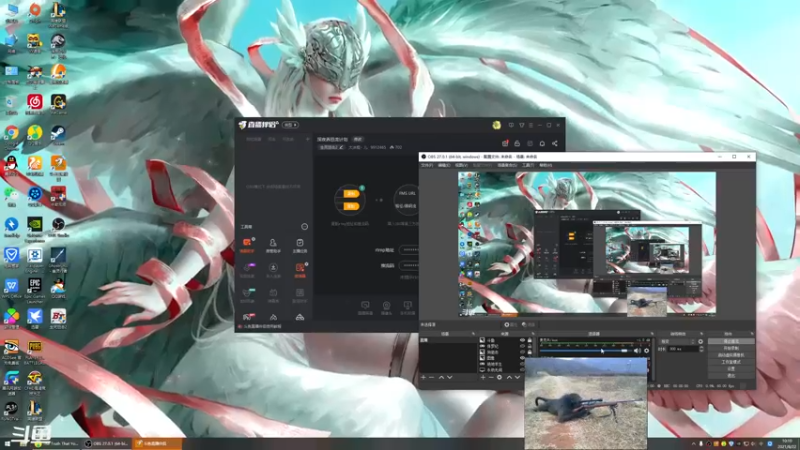800x450 pixels.
Task: Pop out the Audio Mixer dock via header icon
Action: point(653,334)
